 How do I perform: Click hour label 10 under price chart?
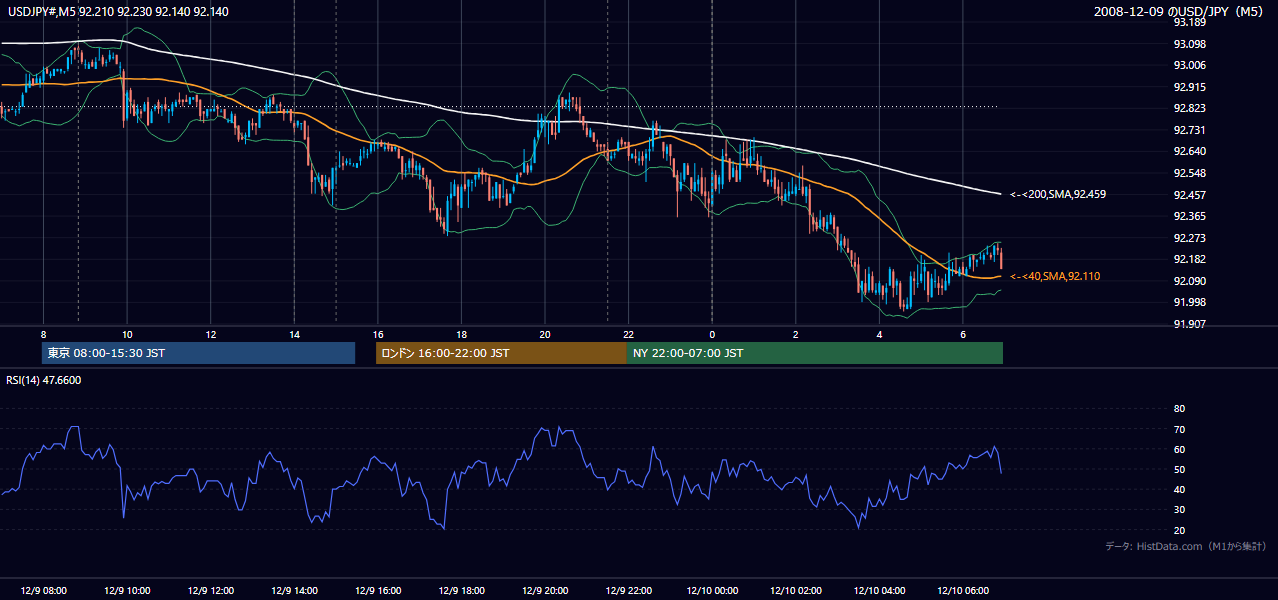[x=127, y=334]
